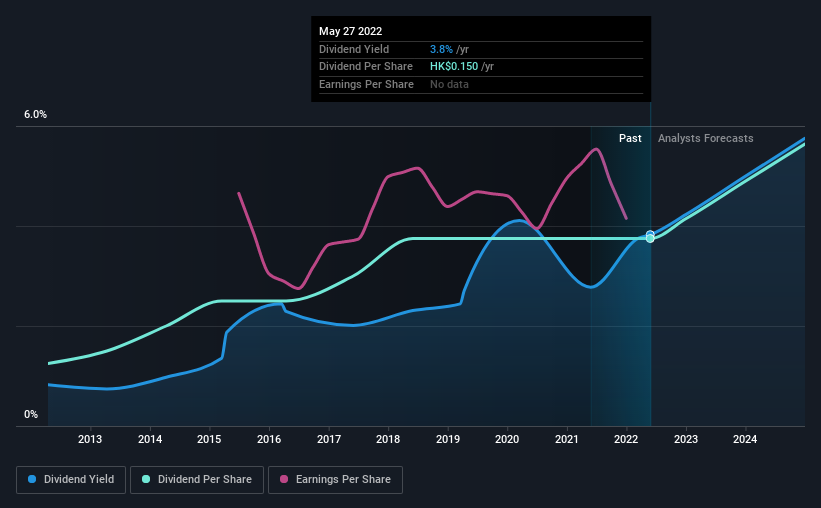The image size is (821, 508).
Task: Select the "Past" region label
Action: click(x=630, y=139)
